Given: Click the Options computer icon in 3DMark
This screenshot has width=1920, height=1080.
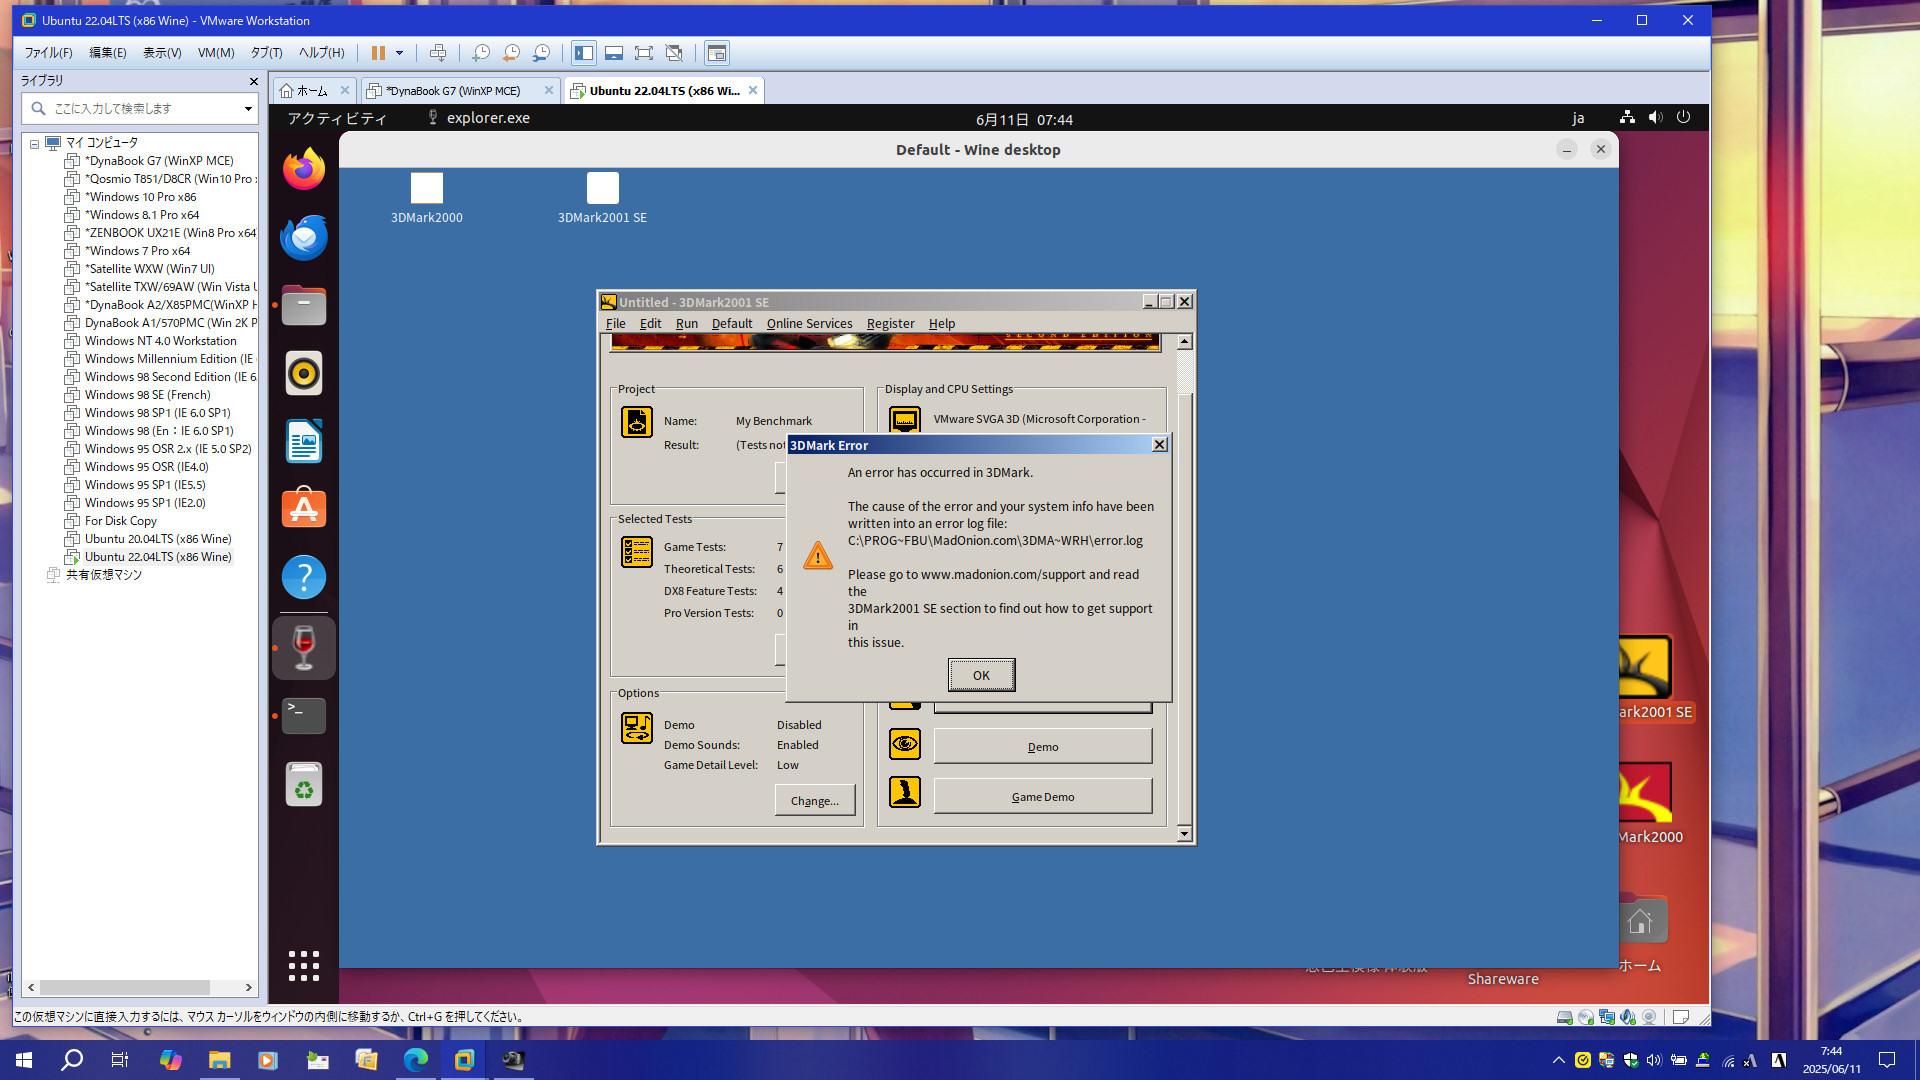Looking at the screenshot, I should point(637,728).
